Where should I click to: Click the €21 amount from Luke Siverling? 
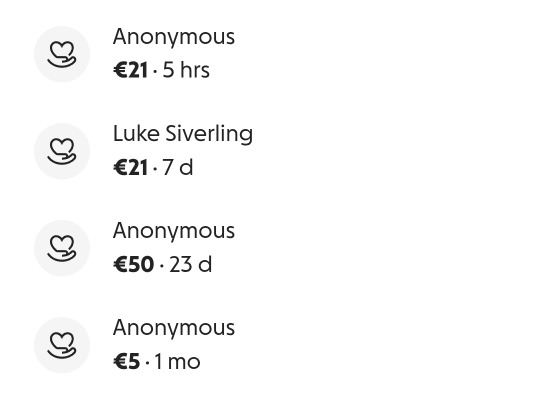pyautogui.click(x=131, y=168)
